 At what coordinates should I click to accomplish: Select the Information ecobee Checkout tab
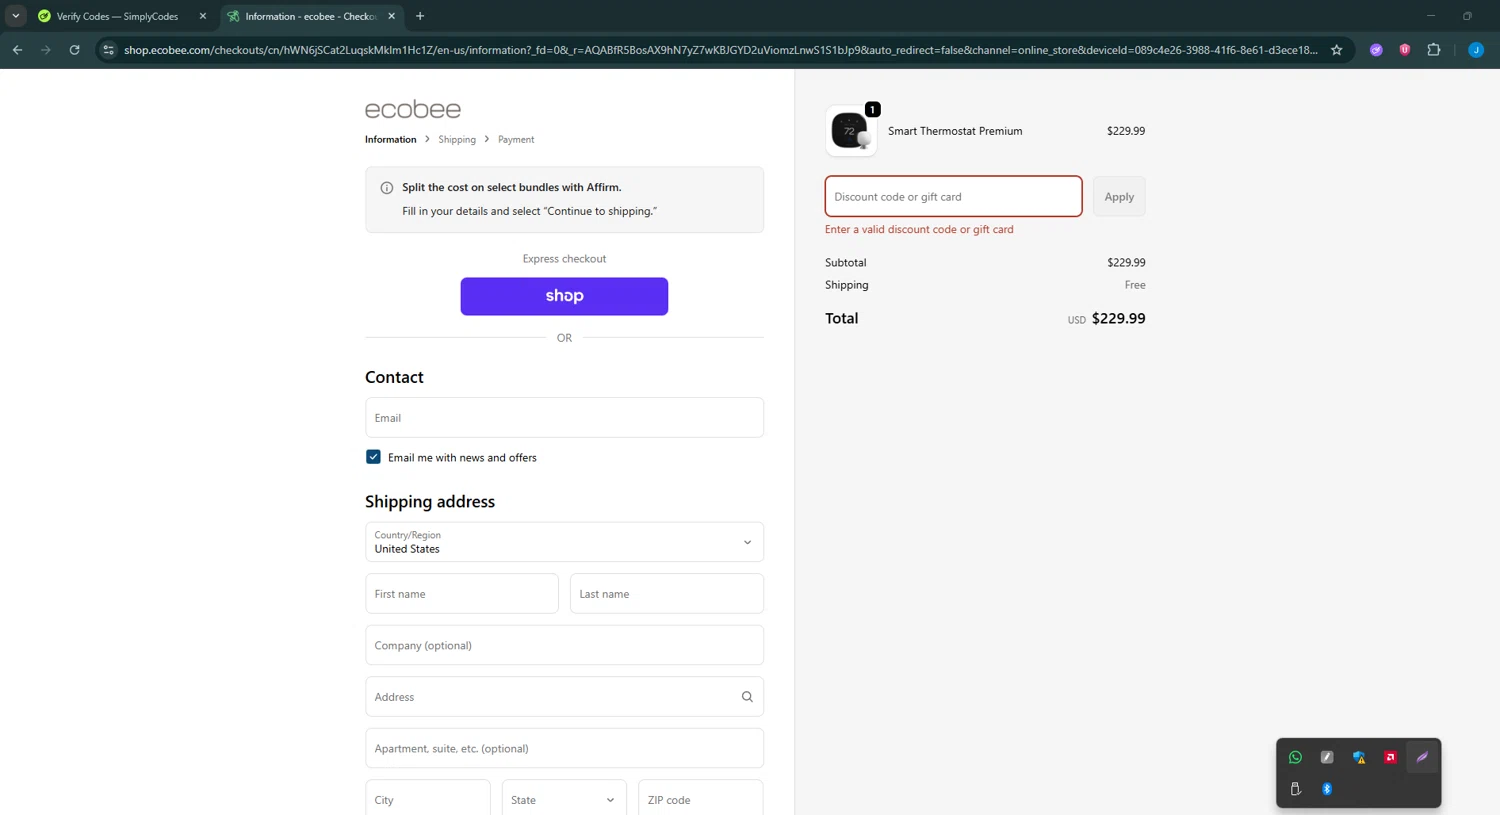tap(310, 16)
